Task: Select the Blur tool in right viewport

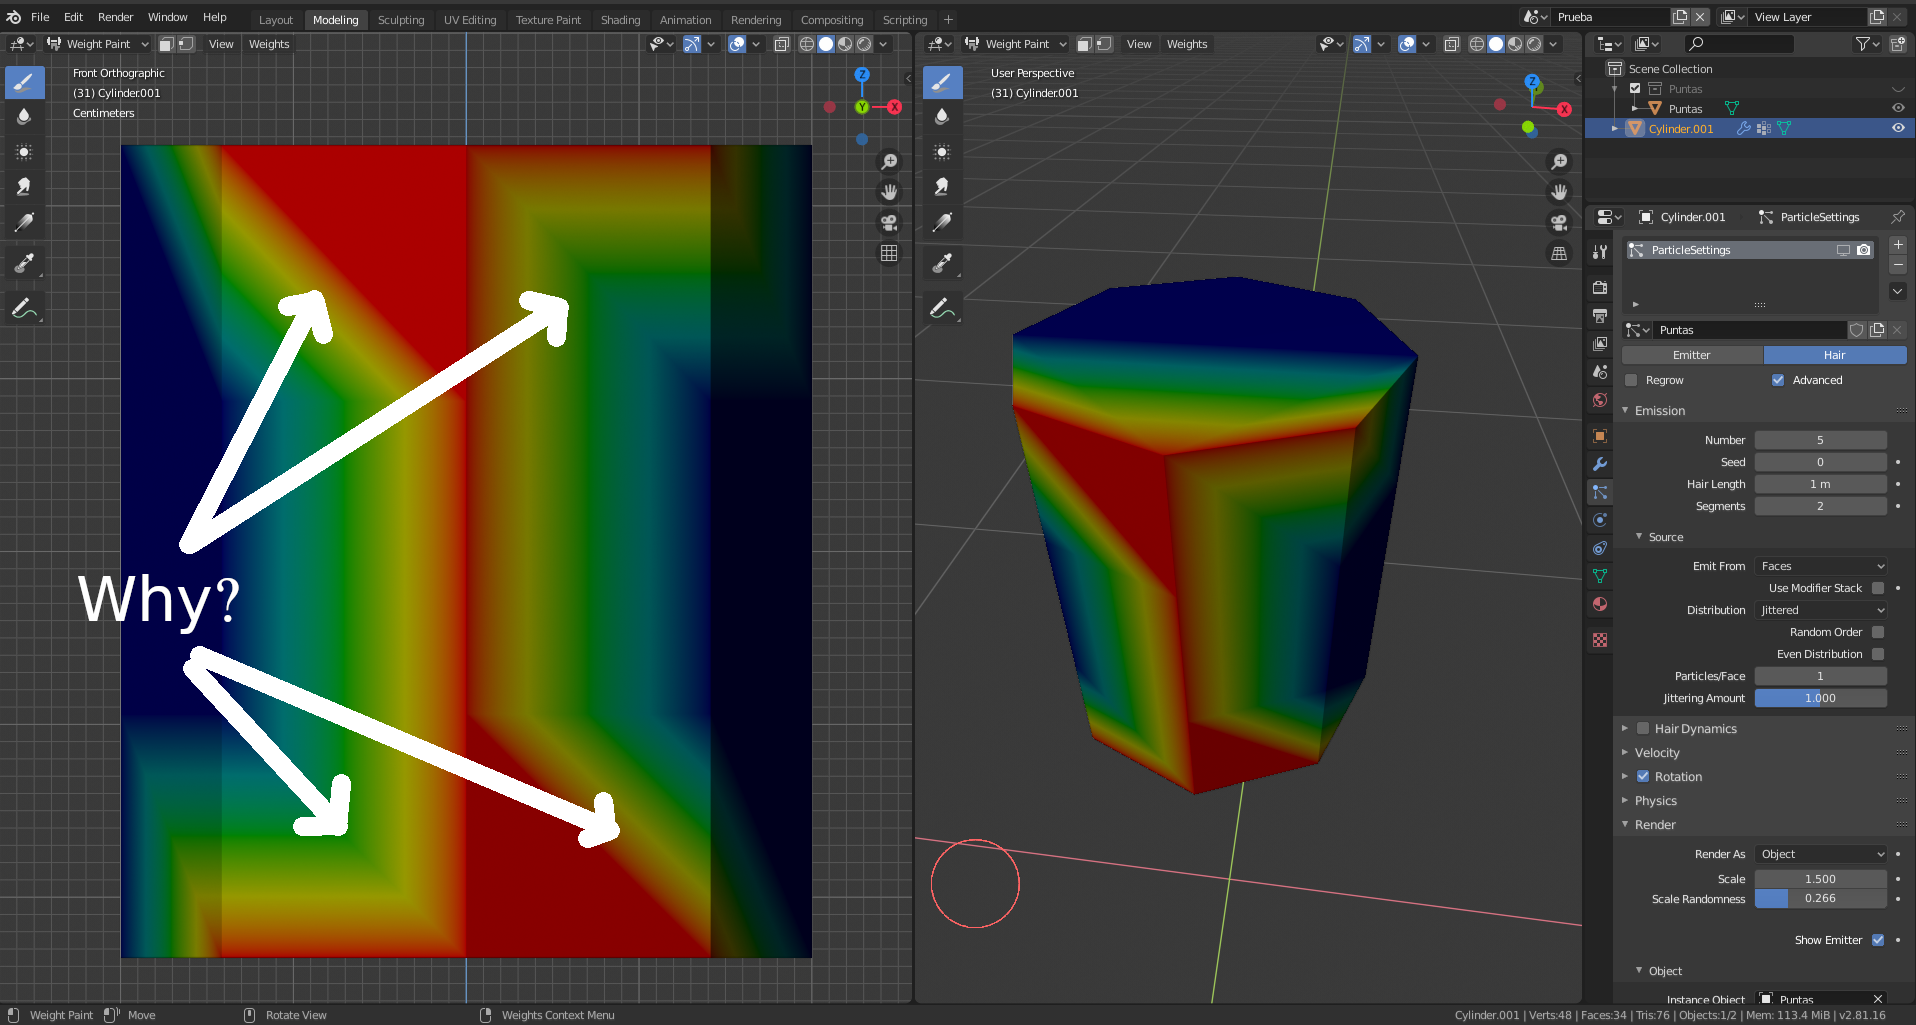Action: pos(942,117)
